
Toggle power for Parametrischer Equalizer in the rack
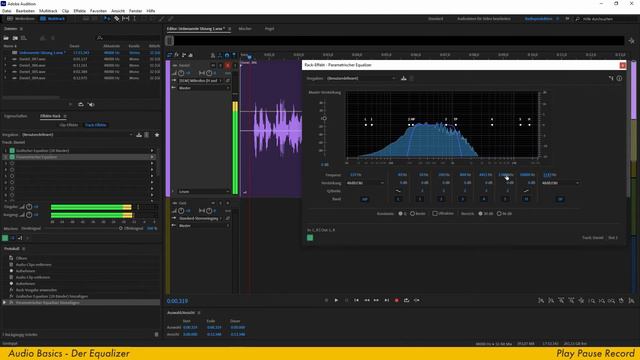[x=12, y=157]
